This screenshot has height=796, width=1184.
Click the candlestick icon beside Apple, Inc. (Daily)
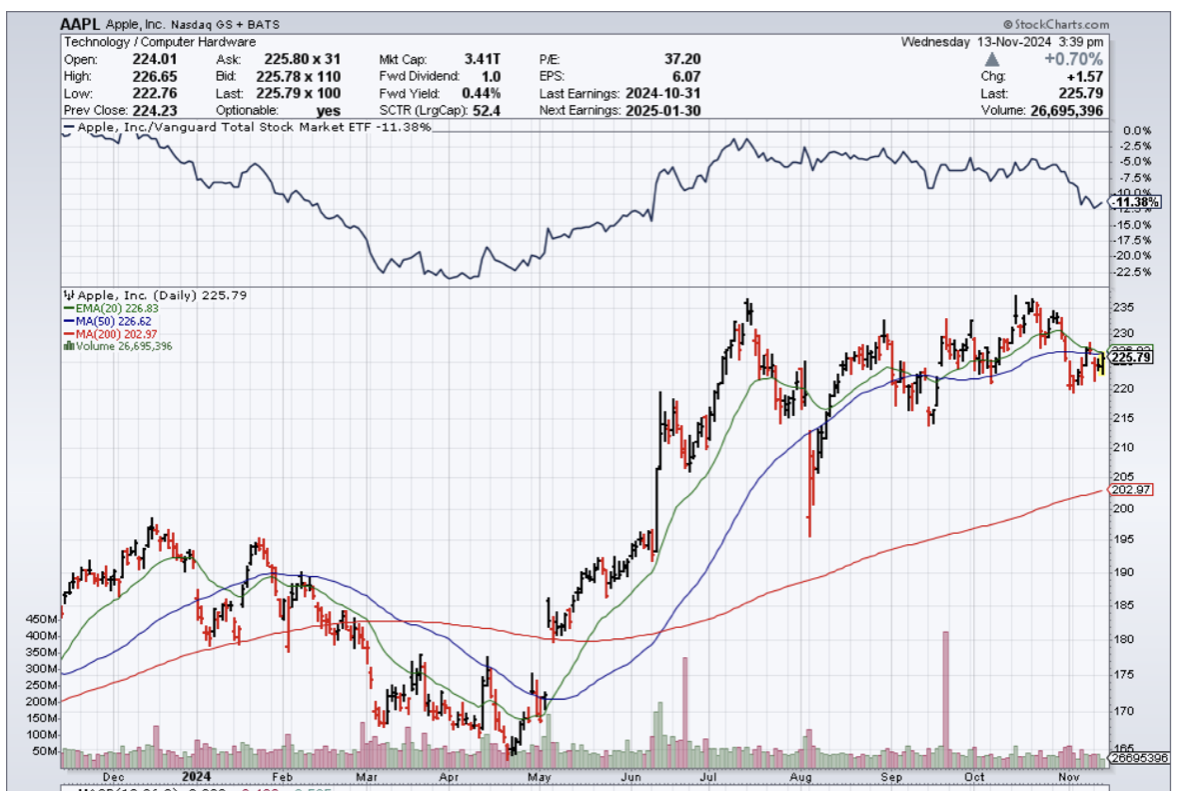tap(67, 296)
